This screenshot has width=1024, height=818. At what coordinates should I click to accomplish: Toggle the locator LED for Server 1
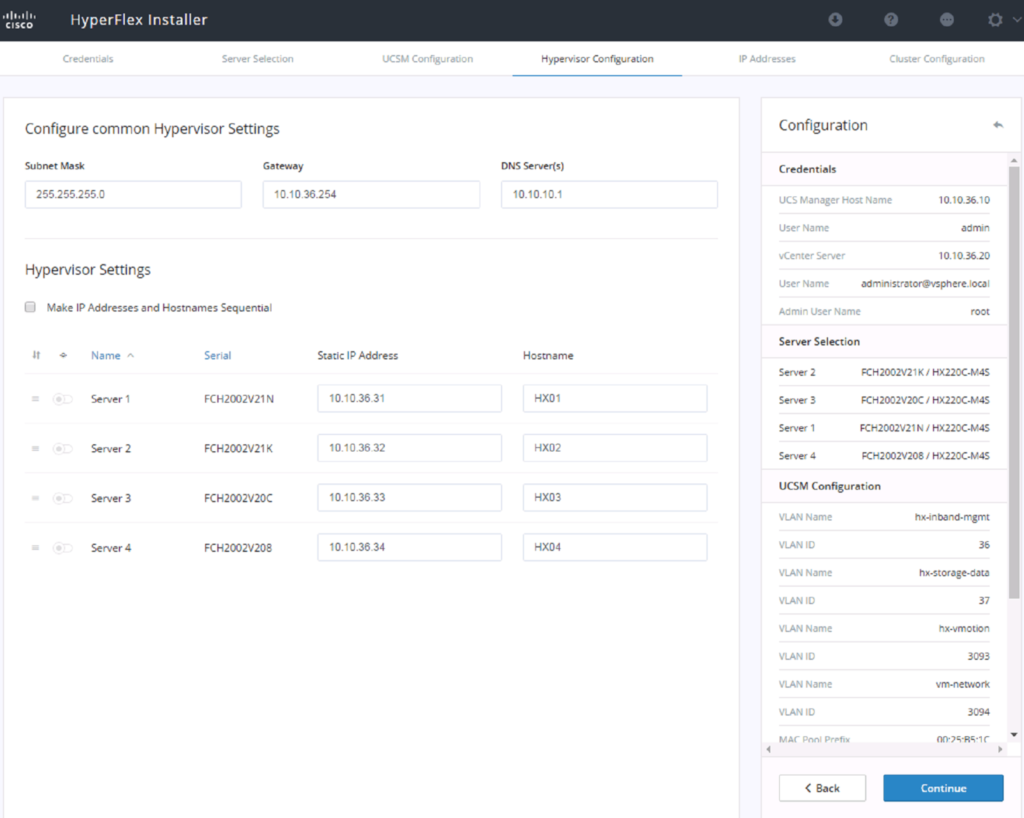click(x=63, y=399)
